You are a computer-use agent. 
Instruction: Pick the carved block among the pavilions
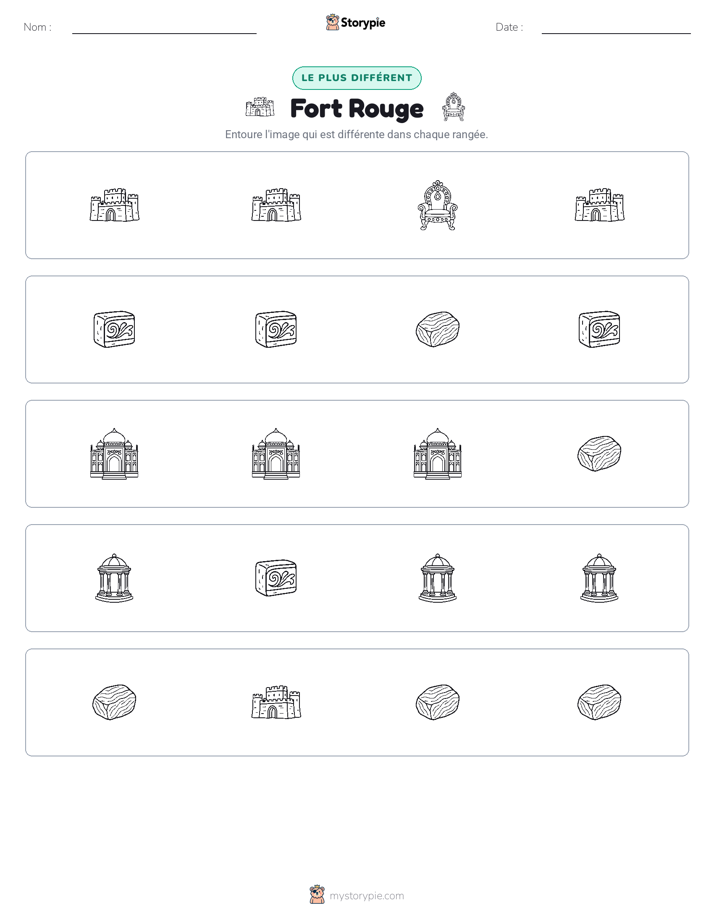[276, 578]
